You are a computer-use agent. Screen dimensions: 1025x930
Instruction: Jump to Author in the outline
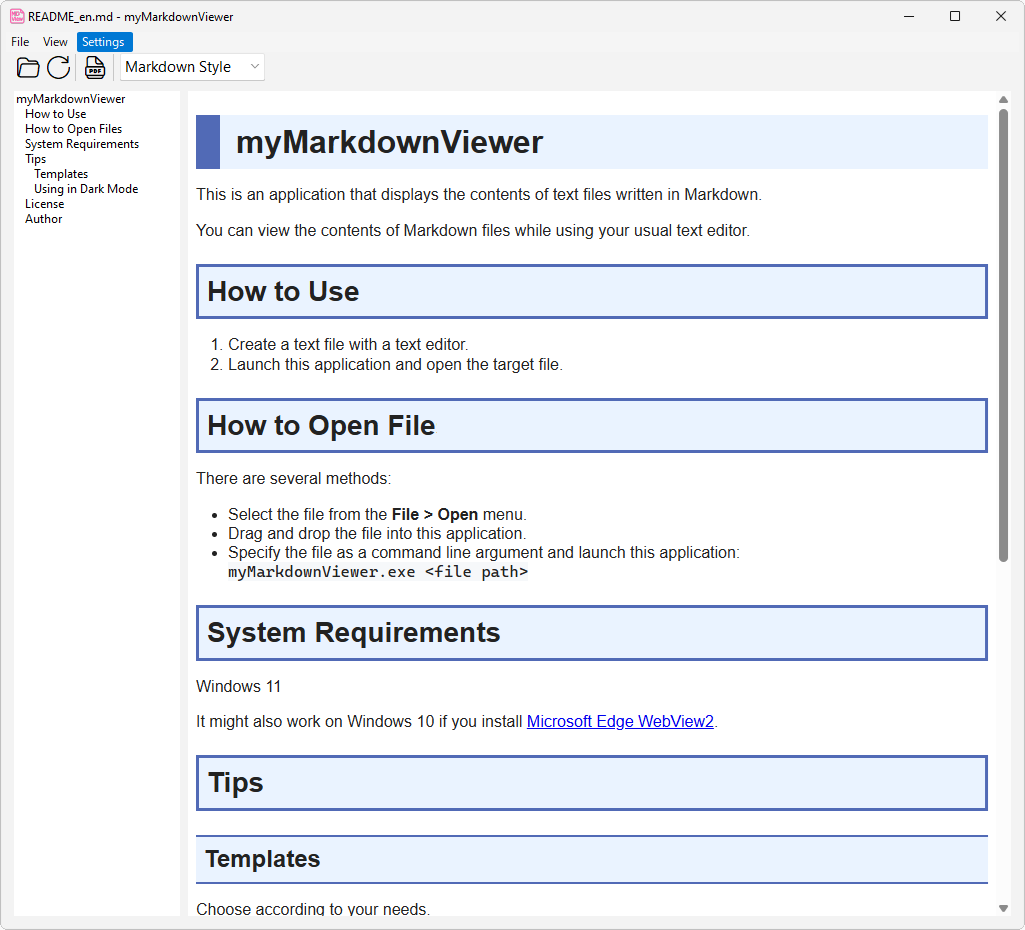point(43,219)
